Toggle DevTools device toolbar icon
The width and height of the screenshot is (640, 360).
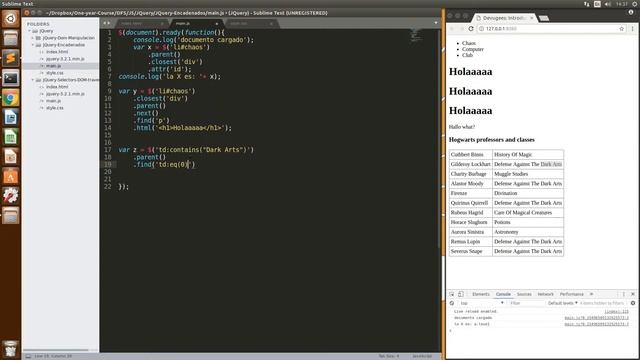tap(461, 294)
